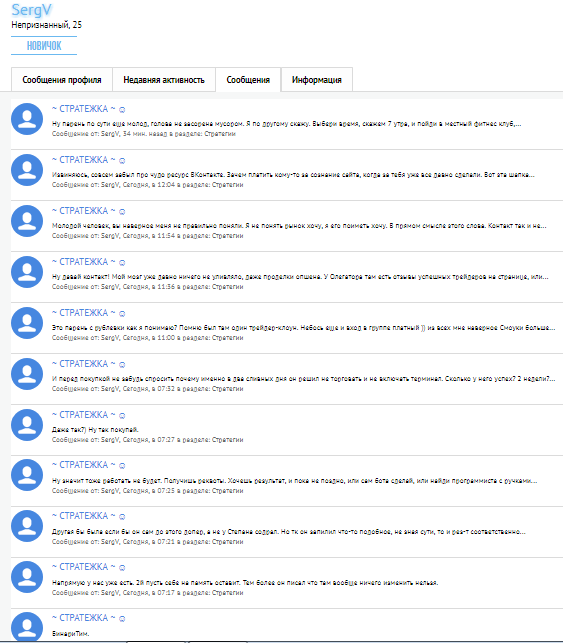The image size is (563, 643).
Task: Click small icon after title, БинариТим post
Action: click(122, 618)
